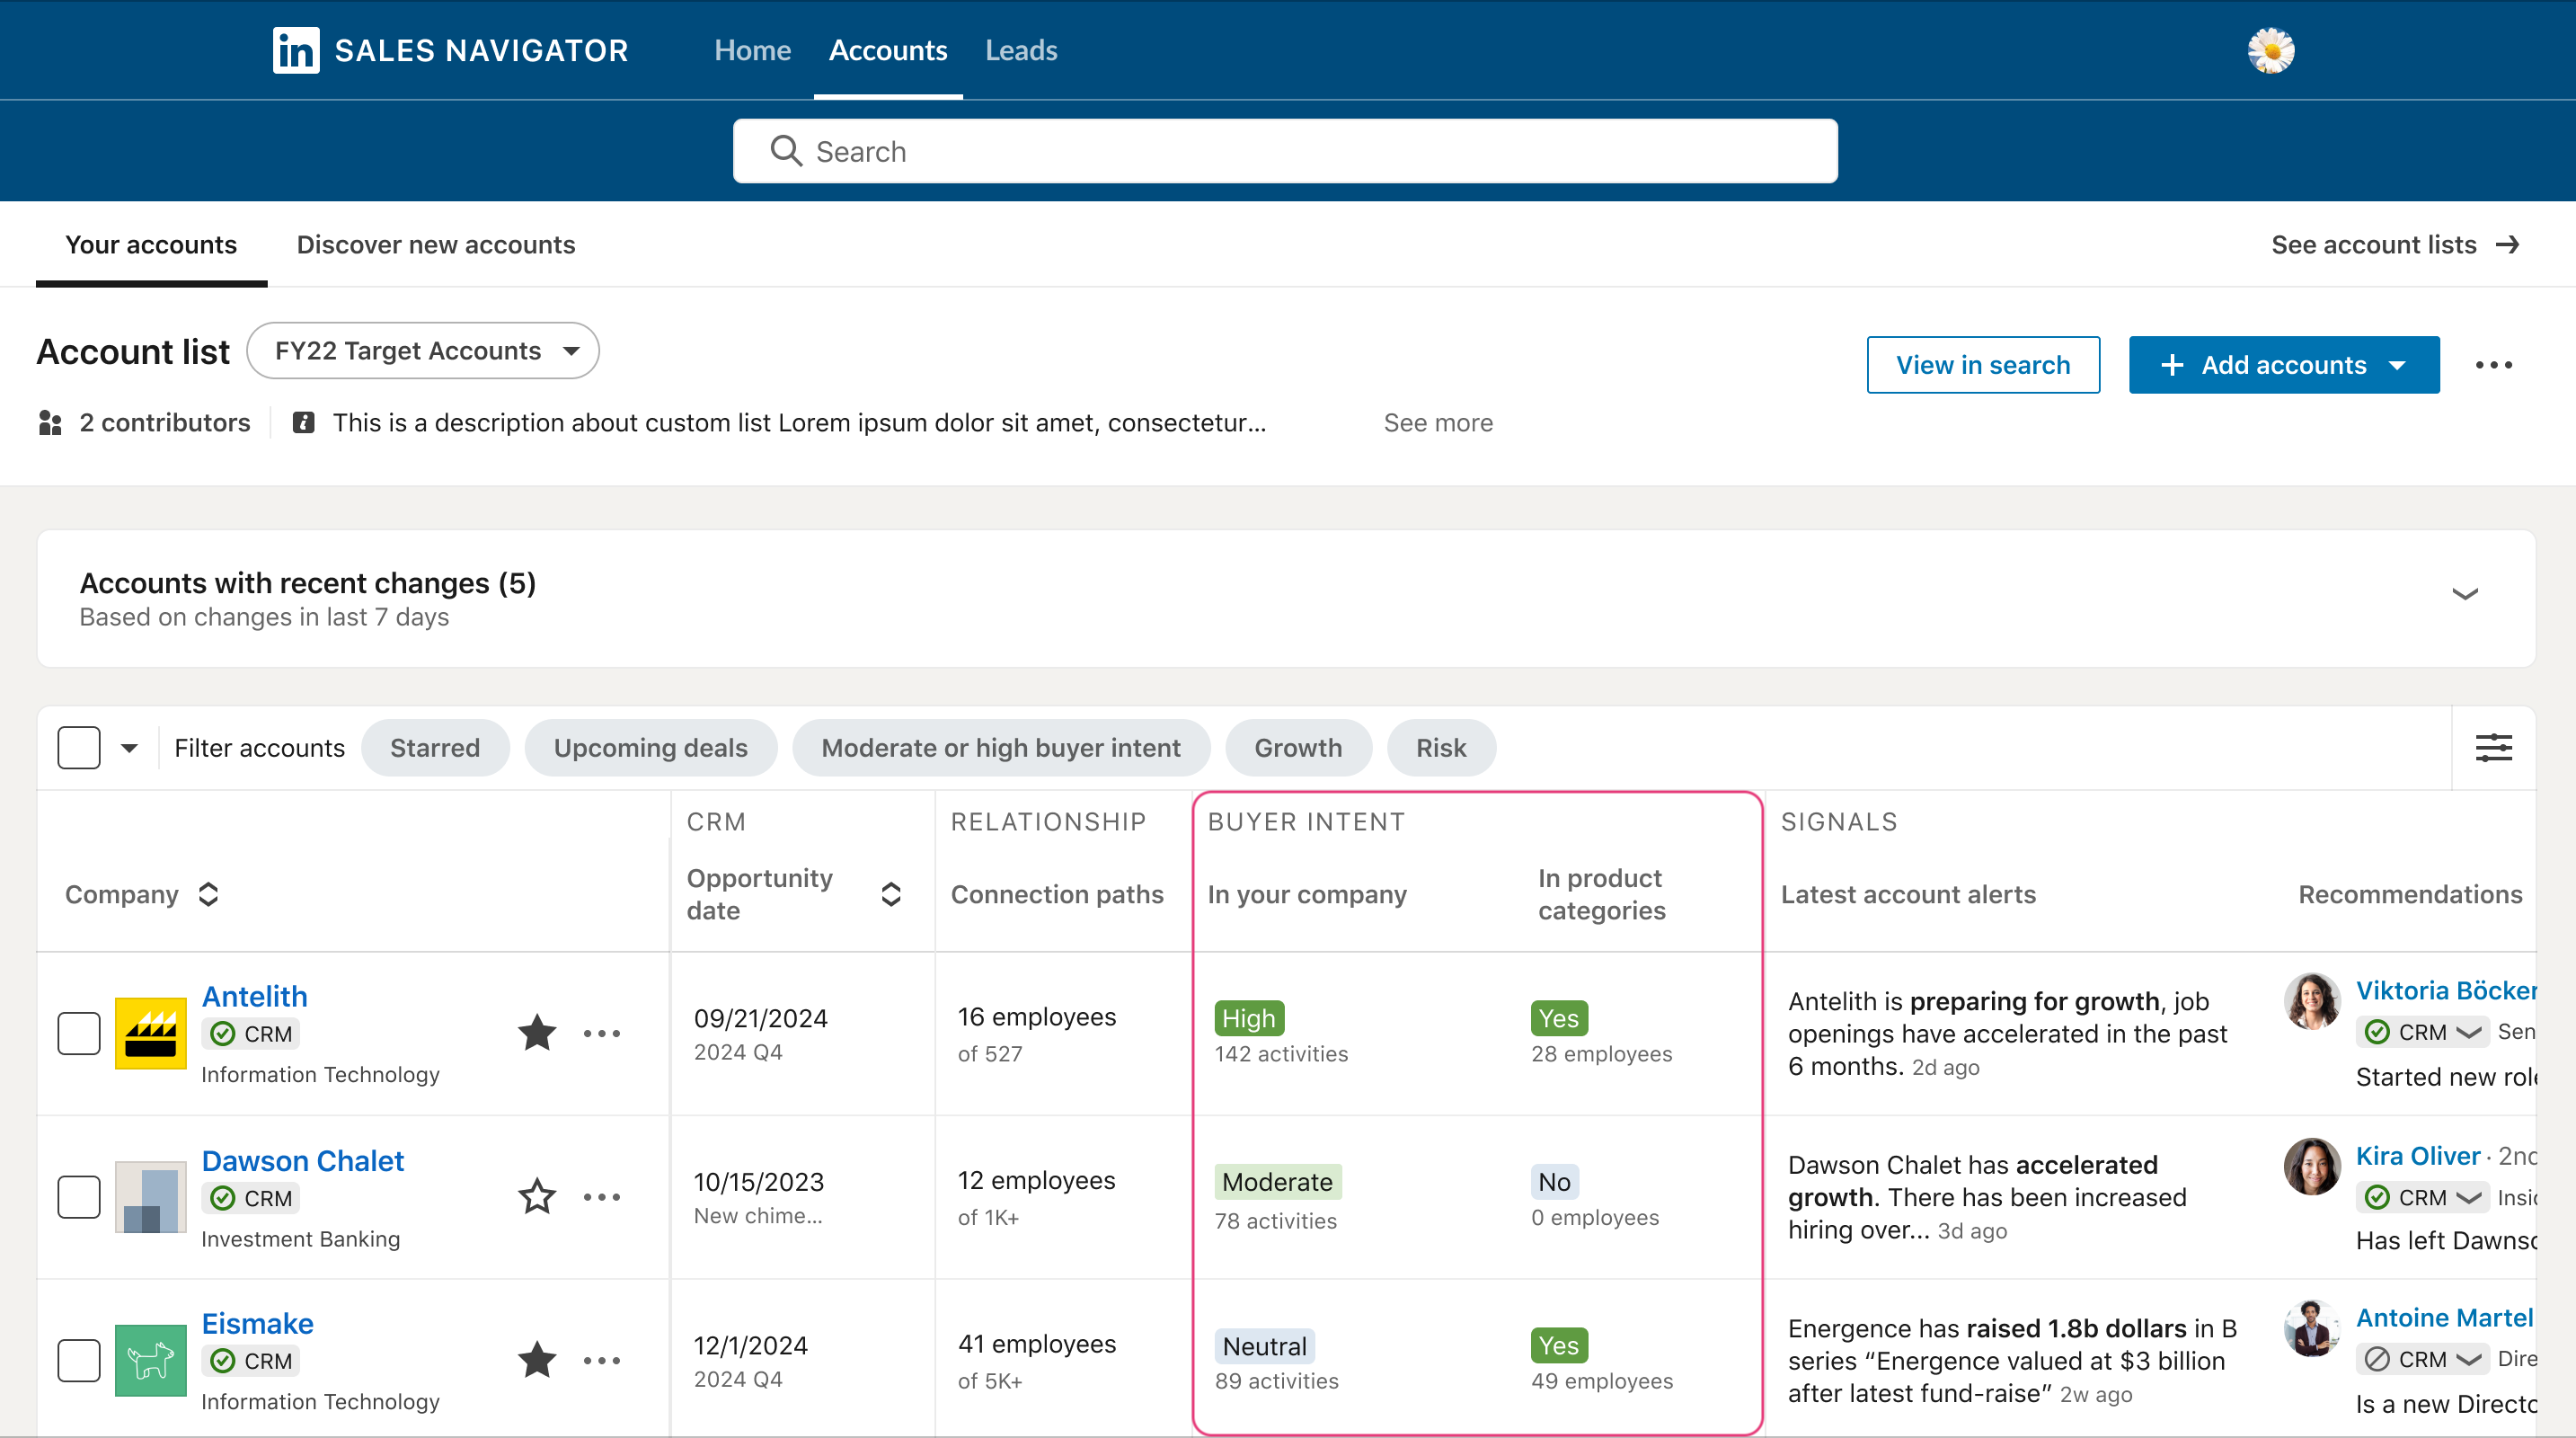Open Dawson Chalet row more actions menu

(x=602, y=1196)
